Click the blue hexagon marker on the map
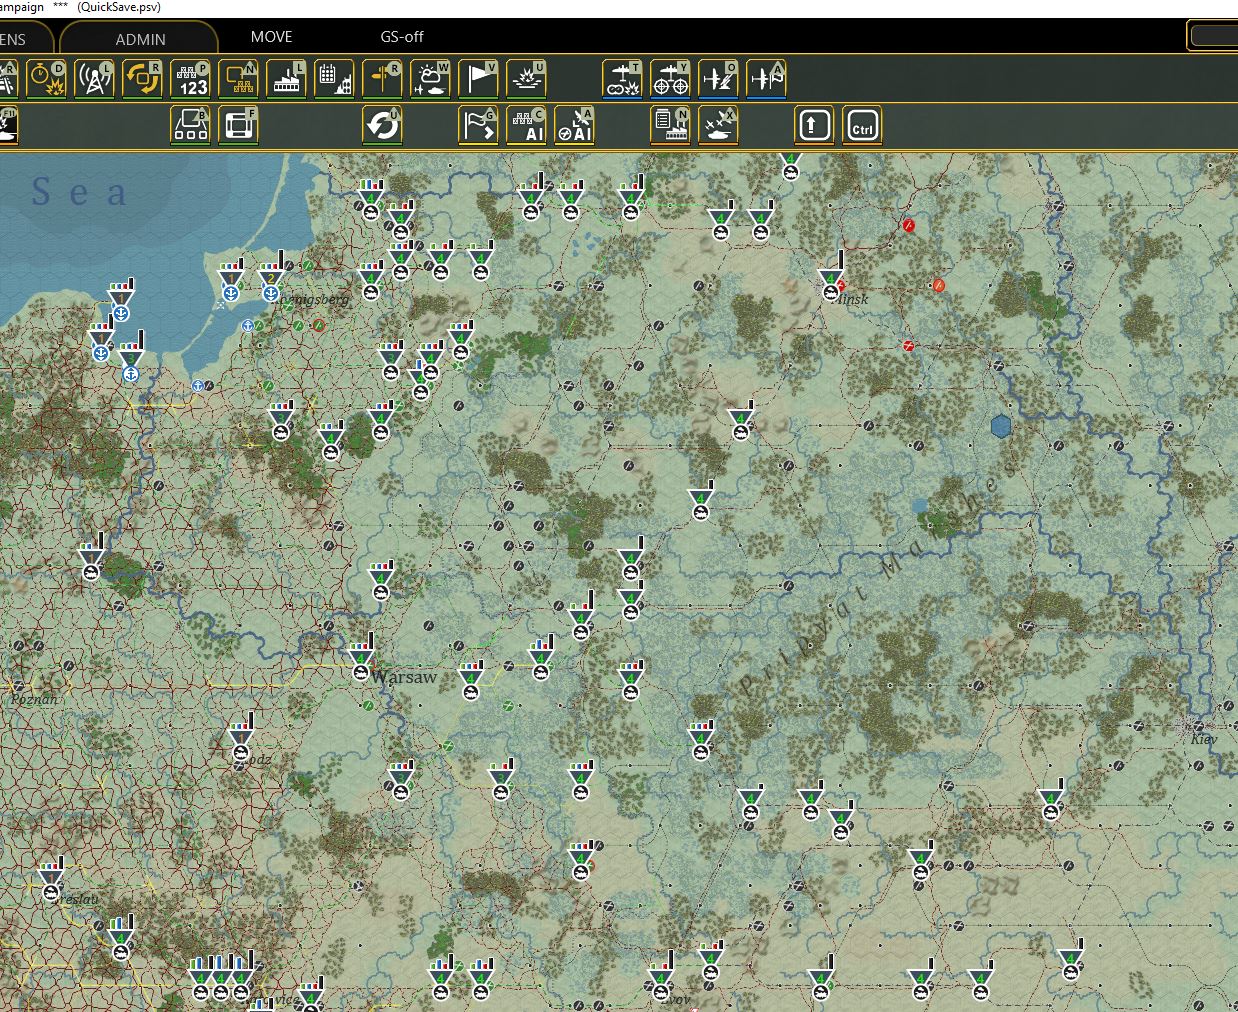 click(x=1001, y=427)
